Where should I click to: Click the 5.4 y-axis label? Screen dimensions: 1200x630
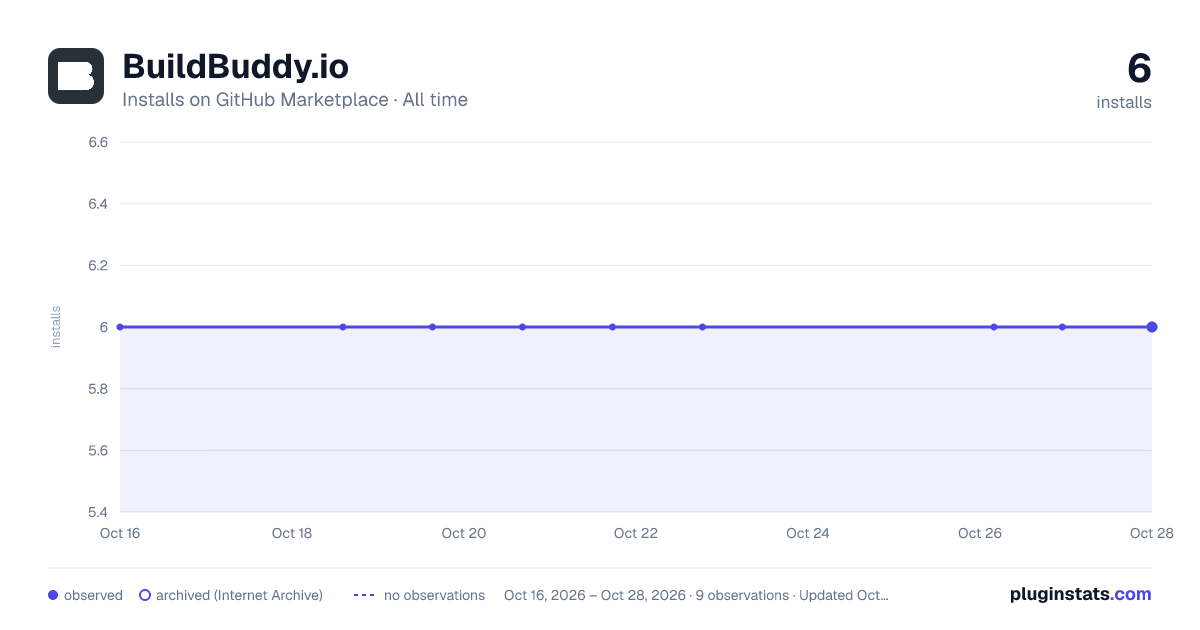98,512
